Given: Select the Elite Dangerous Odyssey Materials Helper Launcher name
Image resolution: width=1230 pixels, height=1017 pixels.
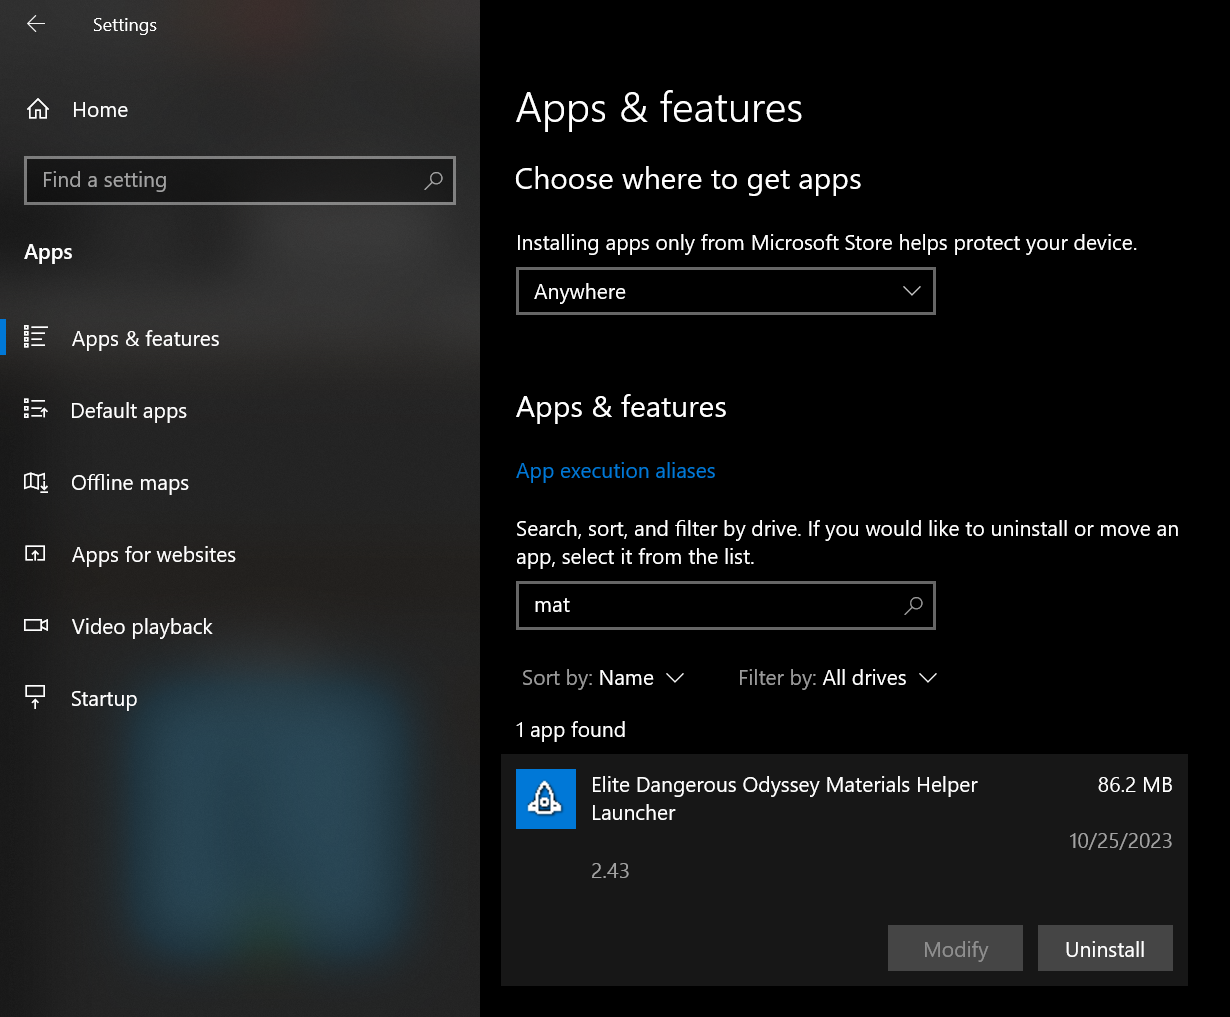Looking at the screenshot, I should 784,799.
